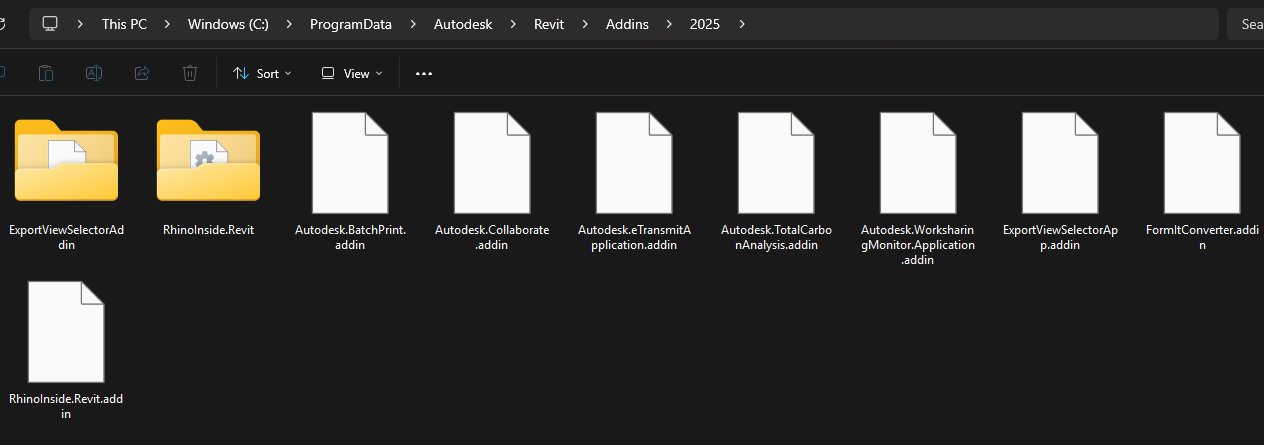Click the RhinoInside.Revit folder name text
The width and height of the screenshot is (1264, 445).
[208, 230]
